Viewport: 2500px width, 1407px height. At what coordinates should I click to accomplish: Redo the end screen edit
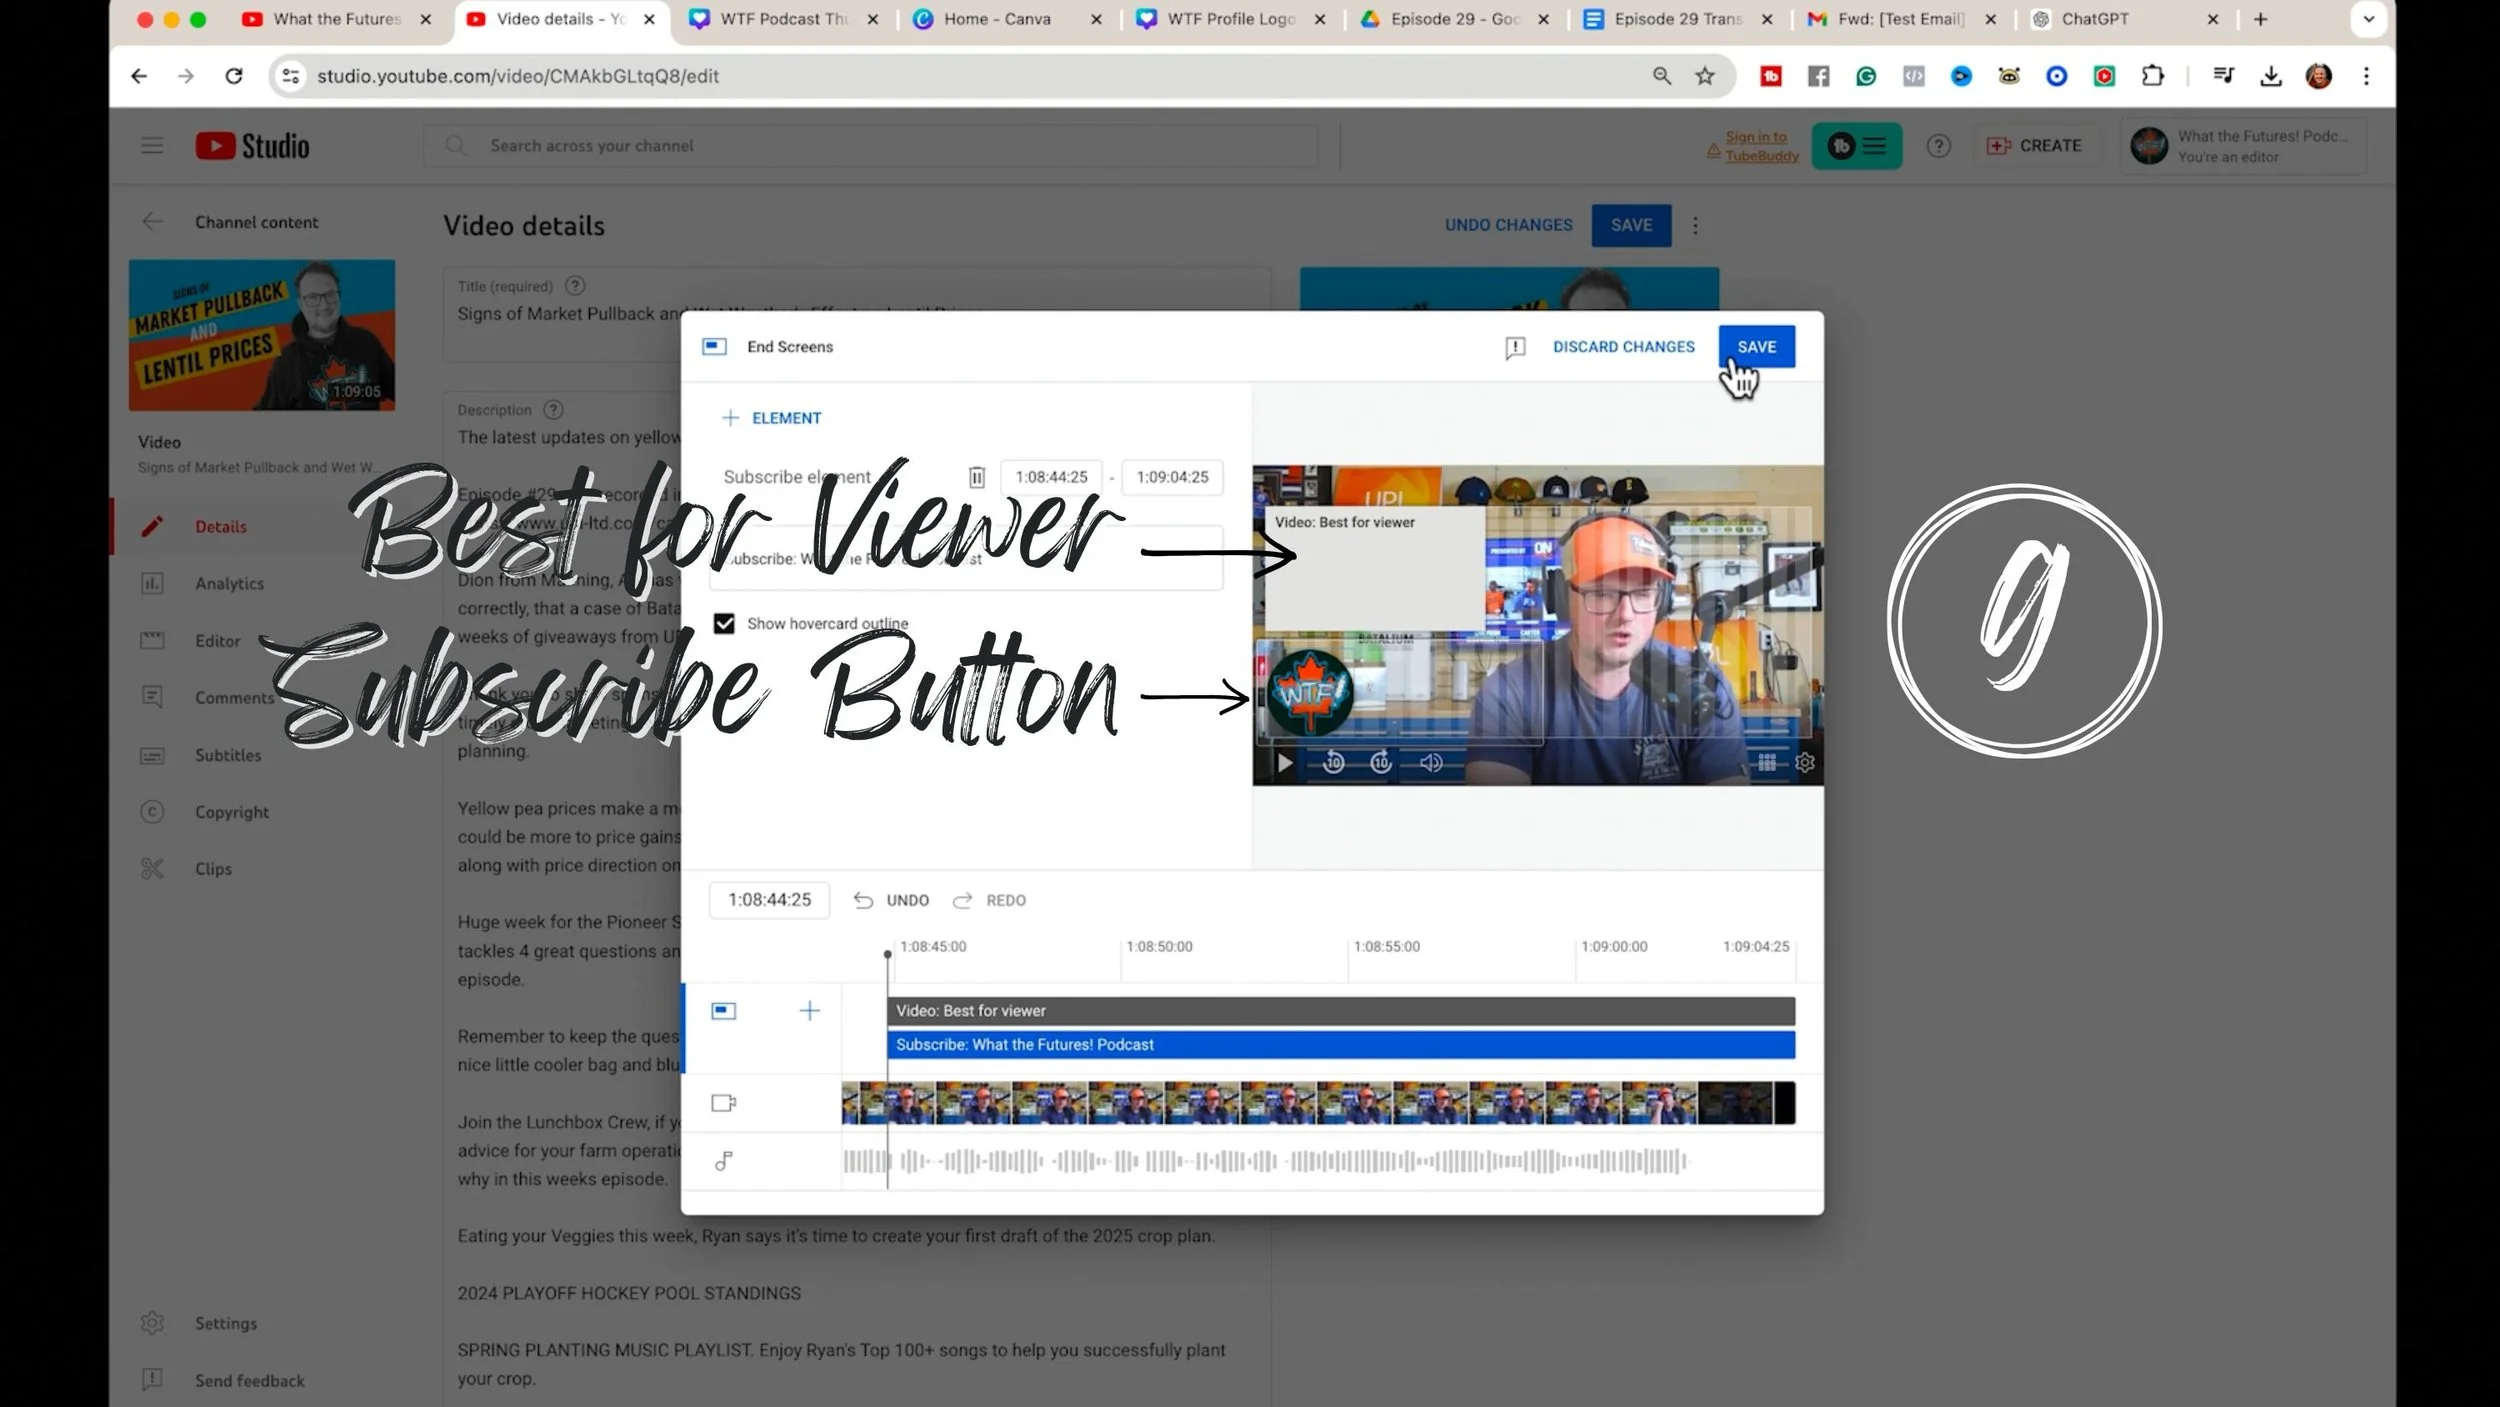989,900
